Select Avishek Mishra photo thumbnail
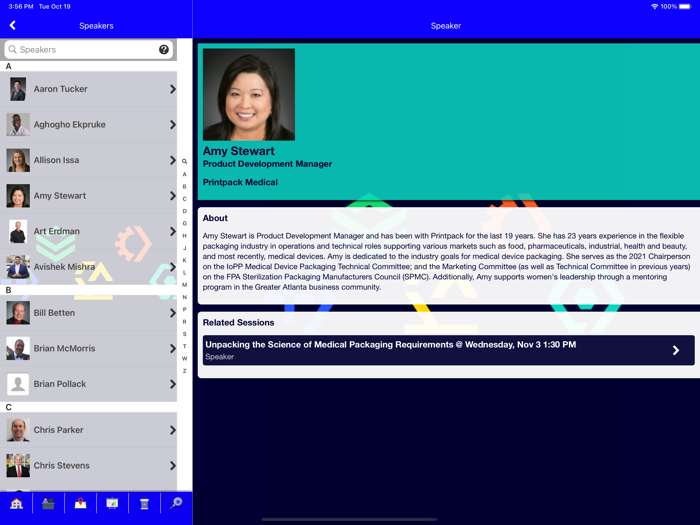This screenshot has width=700, height=525. coord(18,267)
